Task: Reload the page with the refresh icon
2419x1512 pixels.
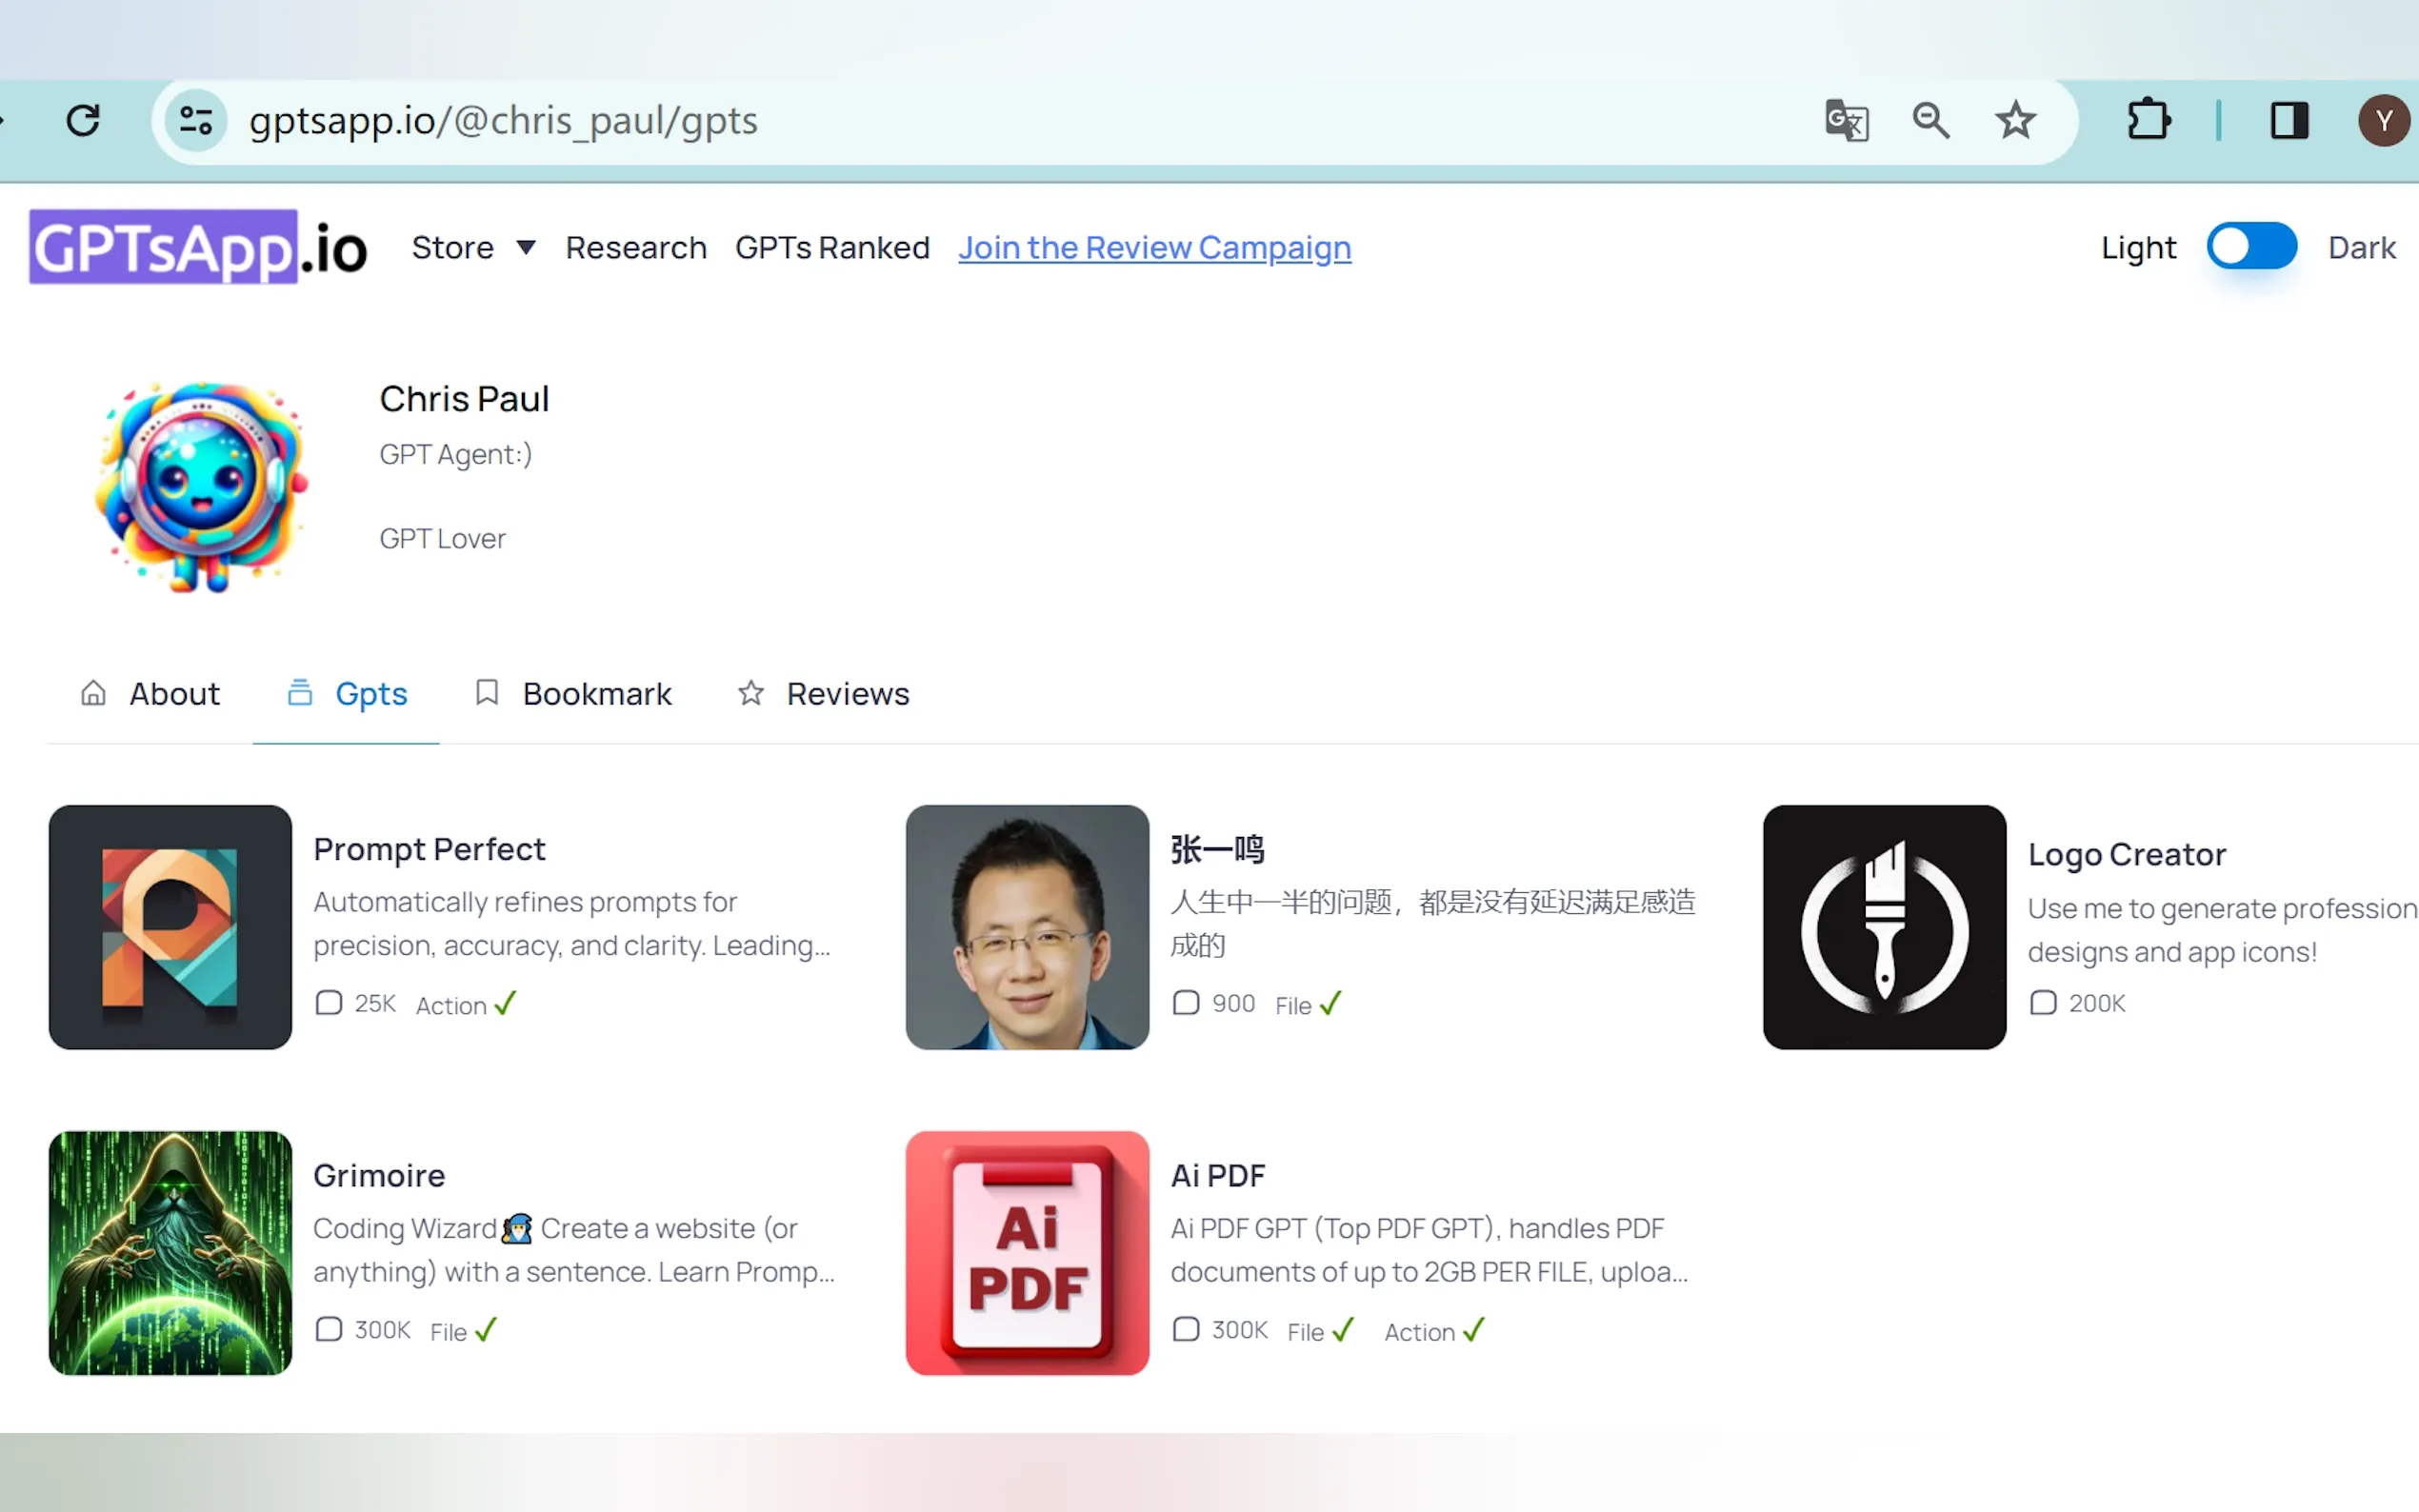Action: [x=83, y=121]
